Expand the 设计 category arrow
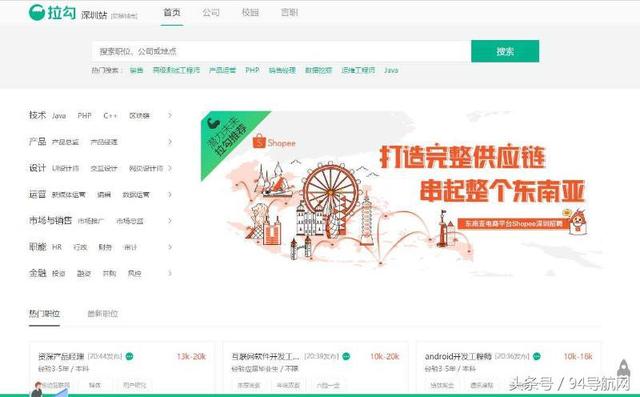The width and height of the screenshot is (640, 397). 170,168
